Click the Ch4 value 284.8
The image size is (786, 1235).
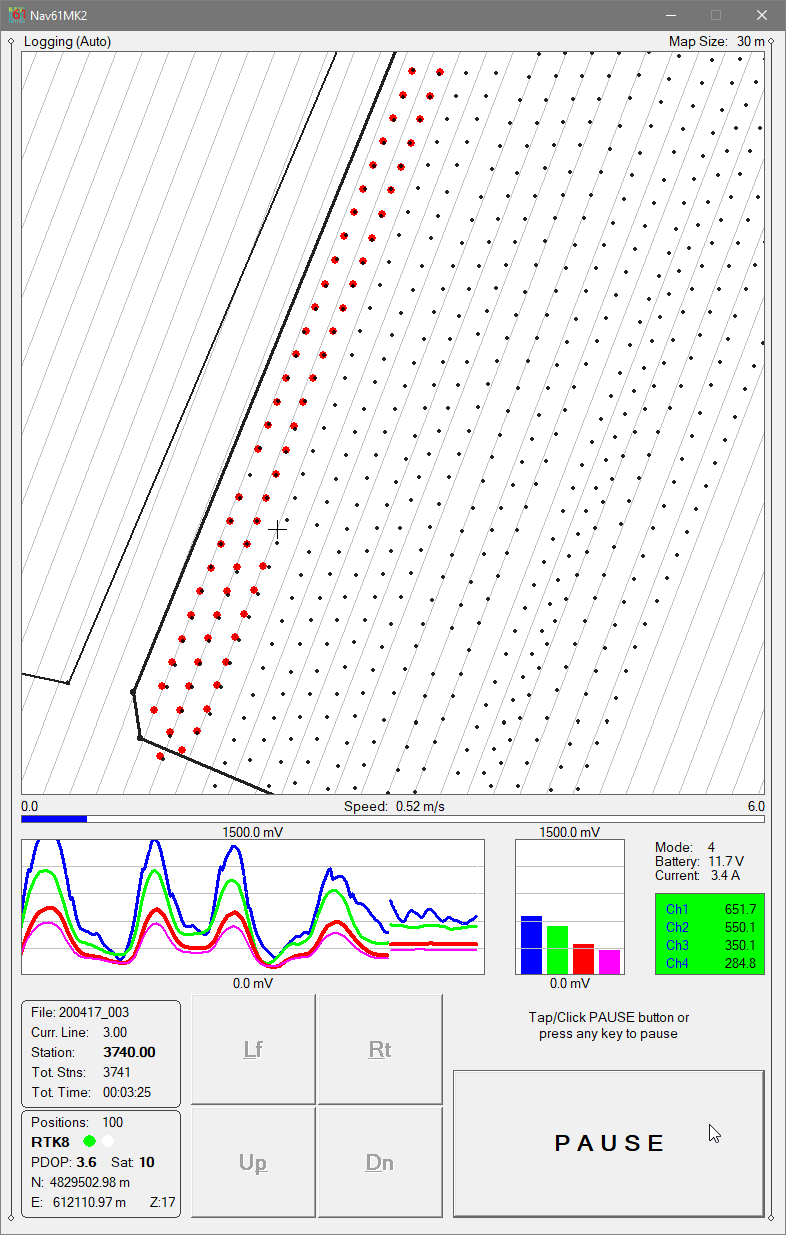pos(740,963)
